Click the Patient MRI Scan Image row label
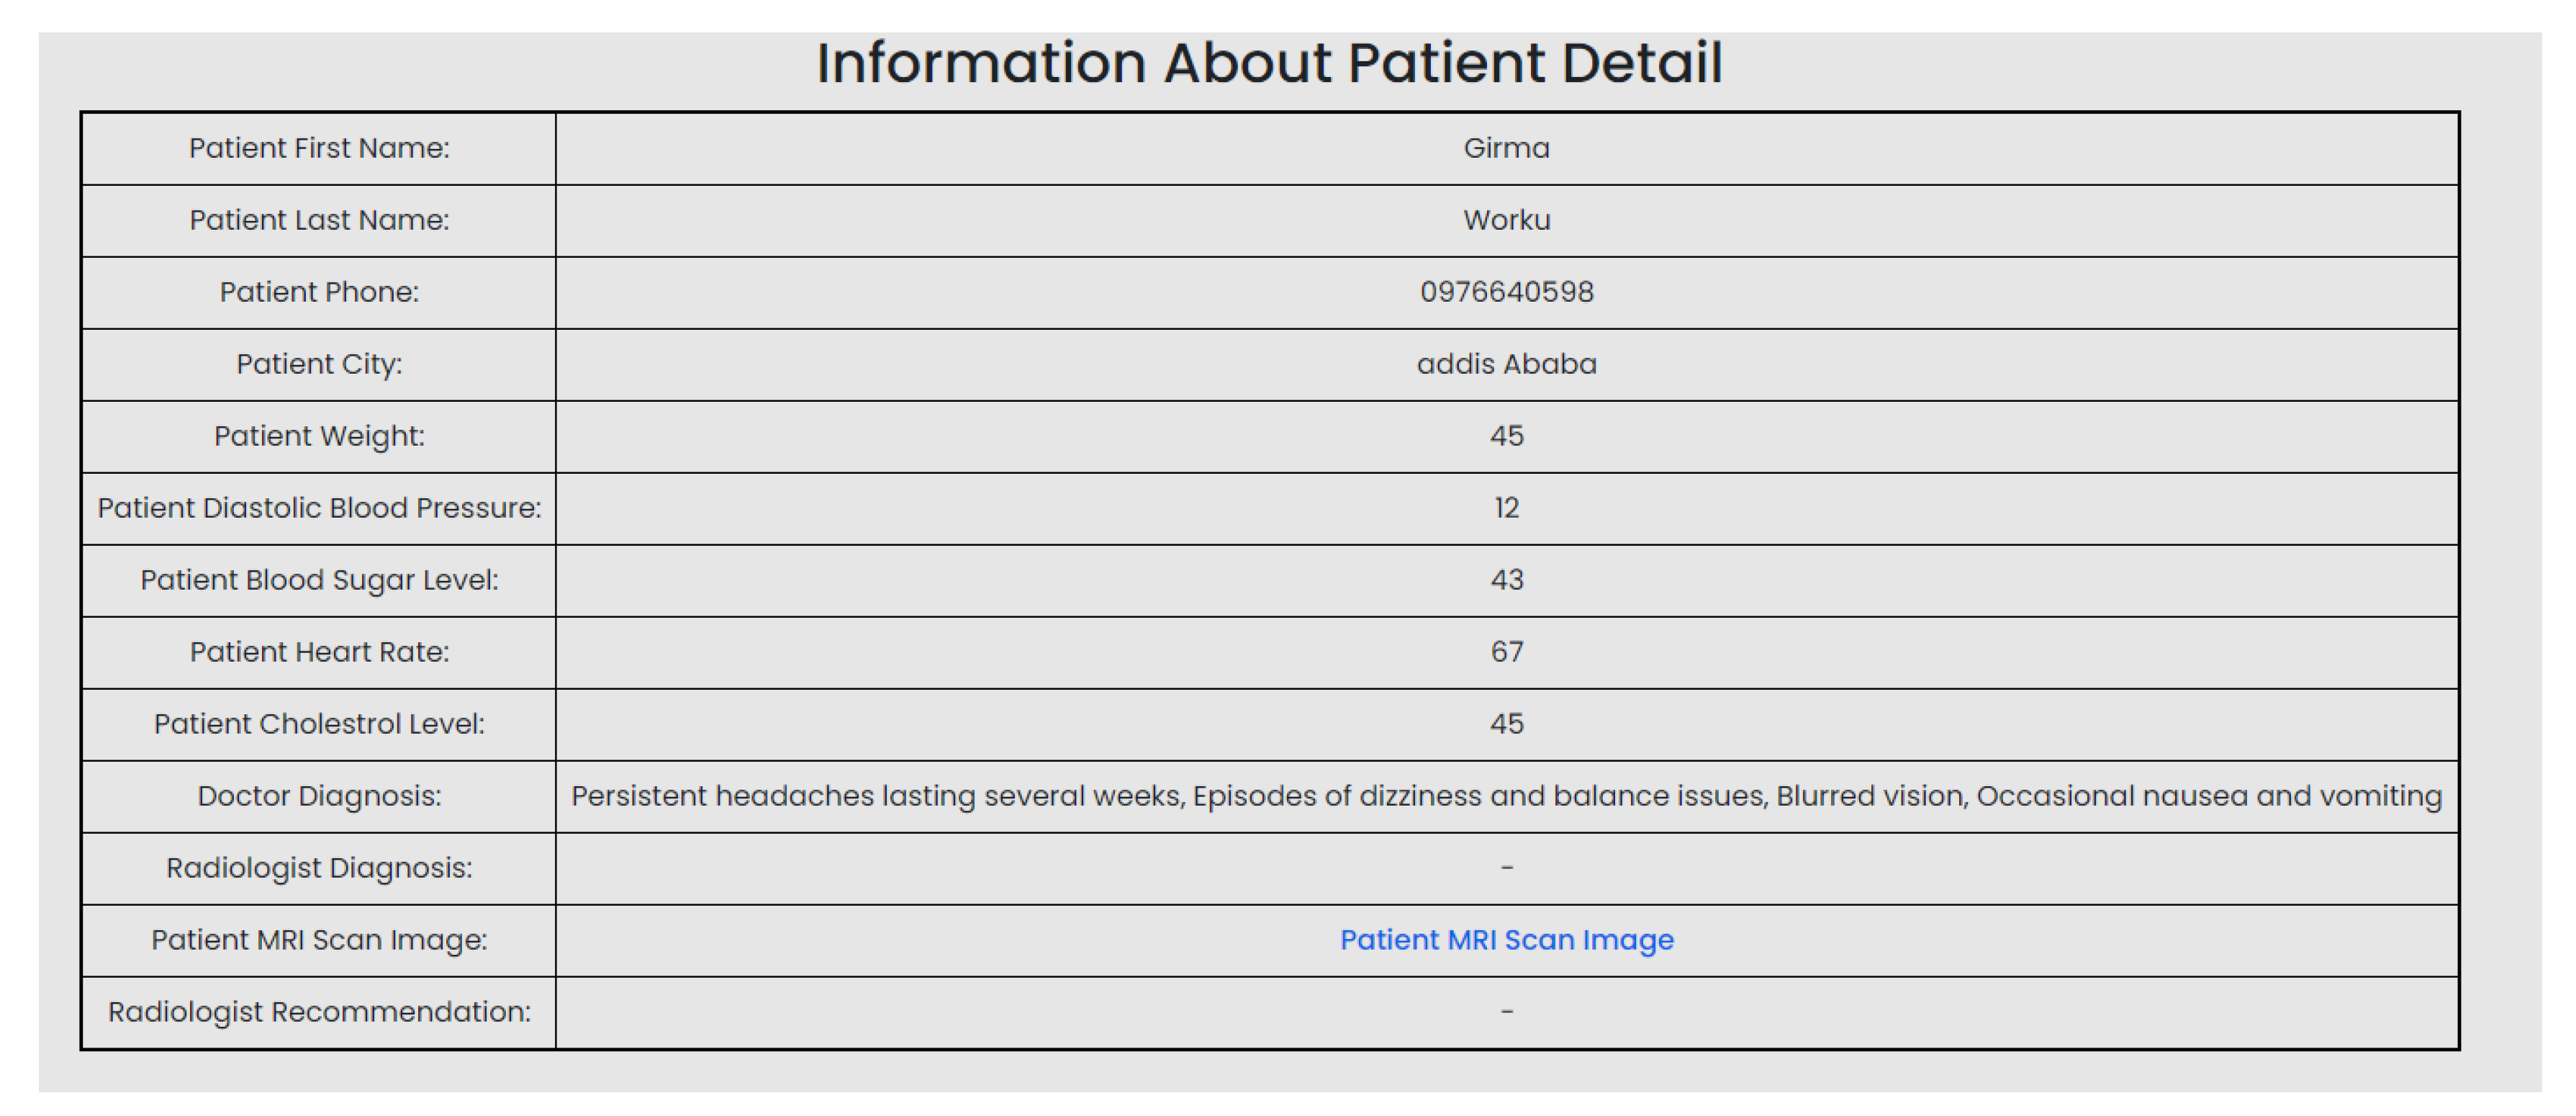This screenshot has height=1116, width=2576. [319, 940]
